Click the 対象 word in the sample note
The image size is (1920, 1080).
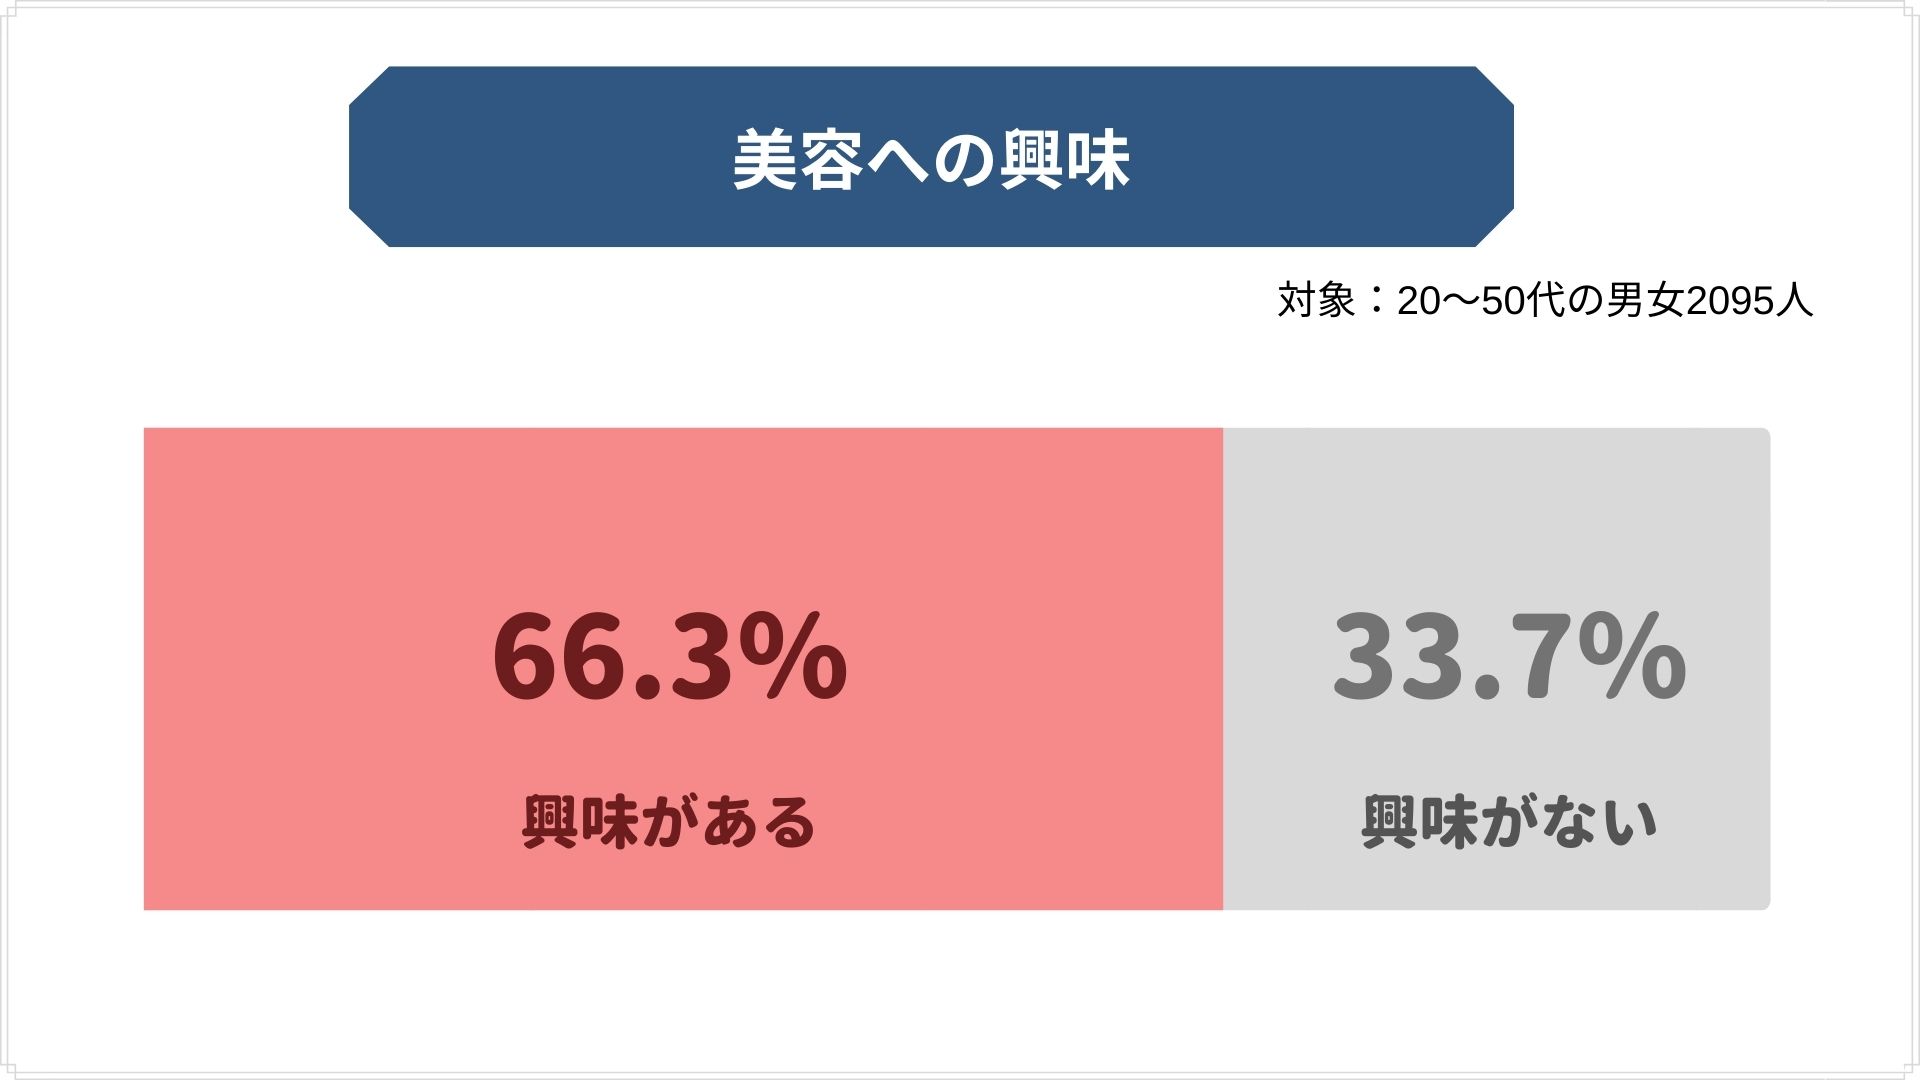click(1316, 300)
